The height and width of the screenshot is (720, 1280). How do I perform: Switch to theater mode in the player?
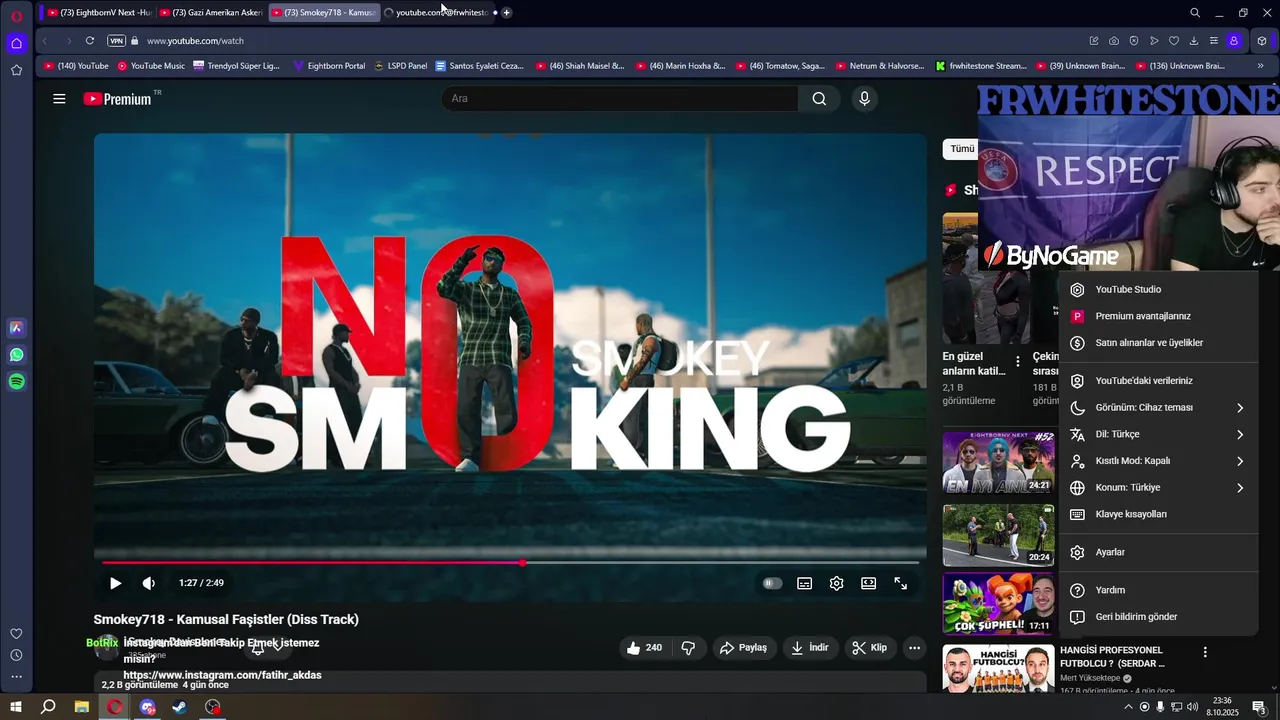pyautogui.click(x=868, y=583)
